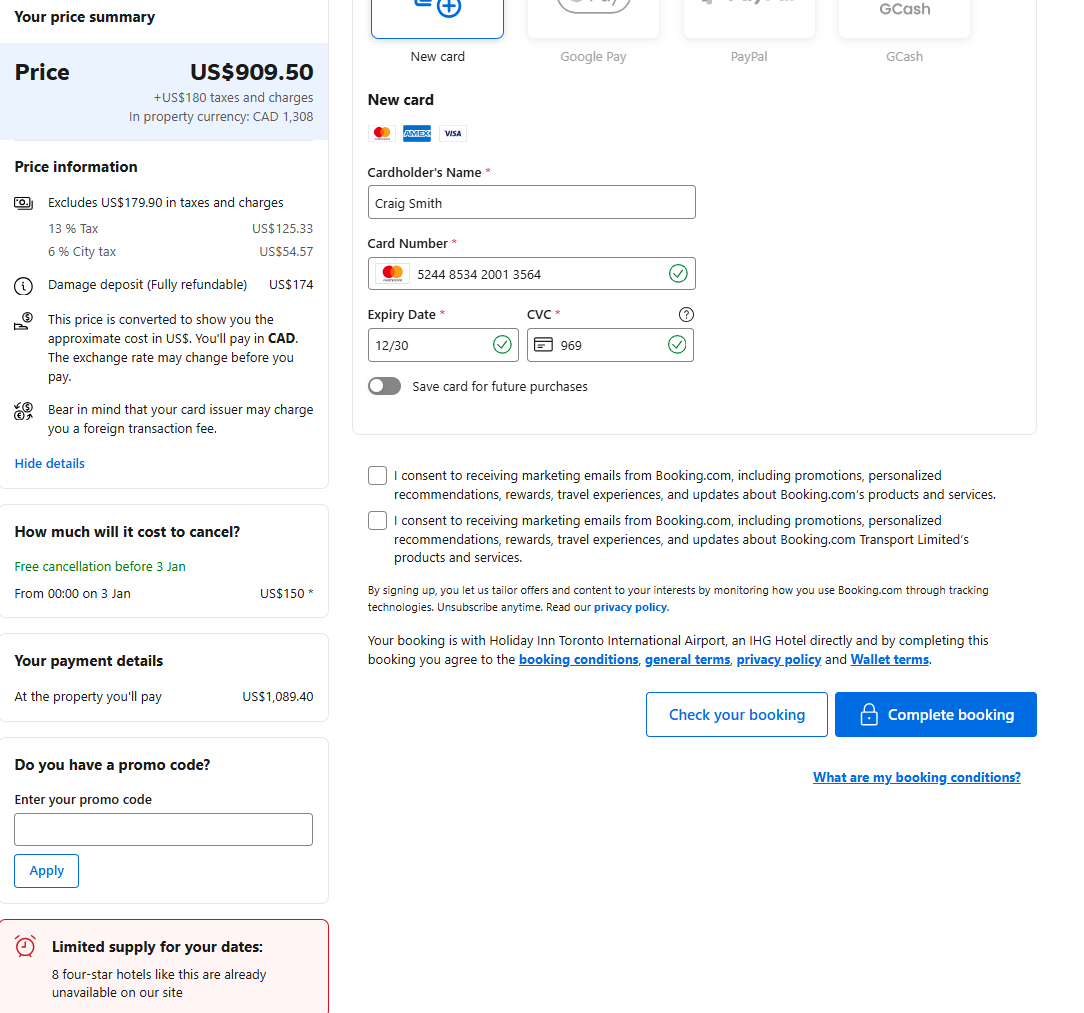Select the Google Pay payment option
This screenshot has width=1084, height=1013.
(x=593, y=15)
